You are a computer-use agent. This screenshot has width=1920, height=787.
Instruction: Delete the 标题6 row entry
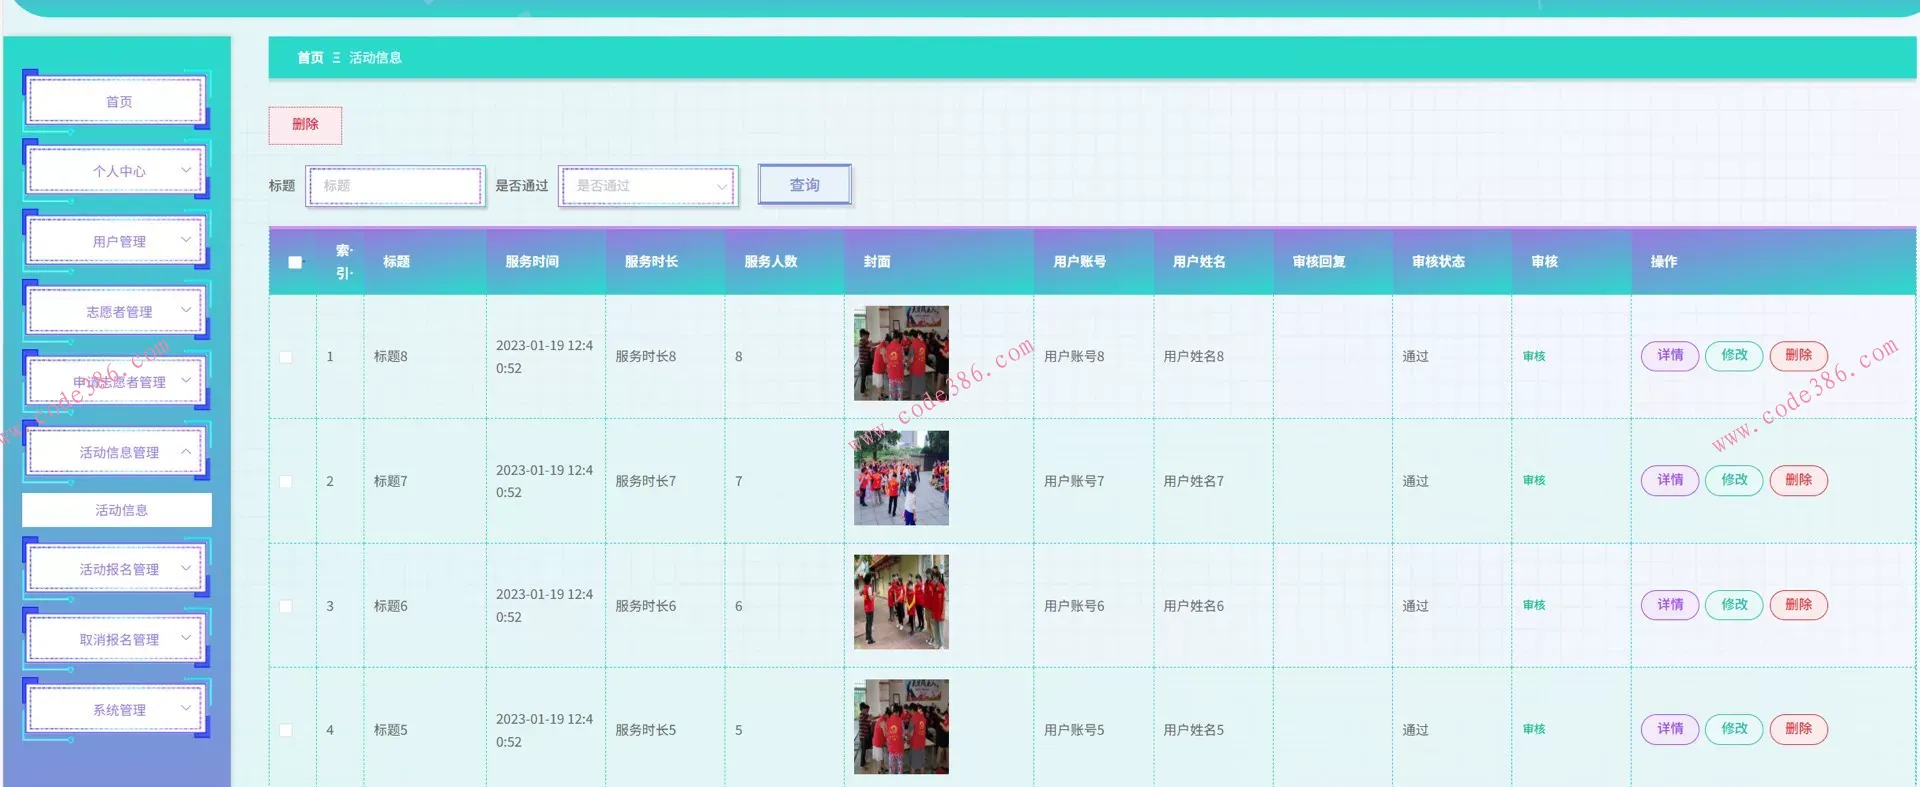click(x=1797, y=605)
